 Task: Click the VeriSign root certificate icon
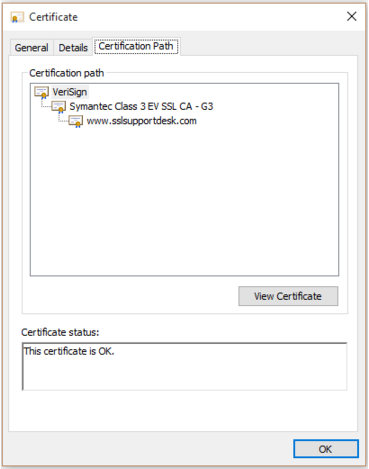[x=42, y=92]
